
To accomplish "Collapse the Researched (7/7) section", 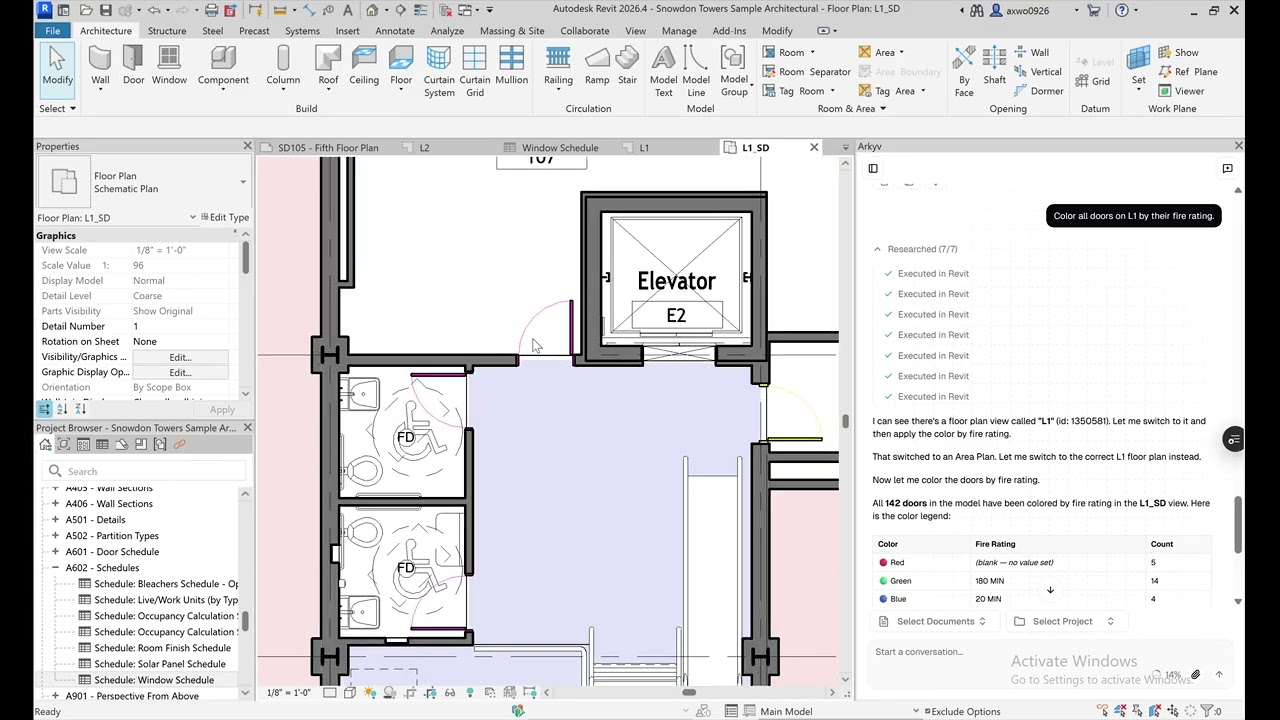I will pyautogui.click(x=877, y=249).
